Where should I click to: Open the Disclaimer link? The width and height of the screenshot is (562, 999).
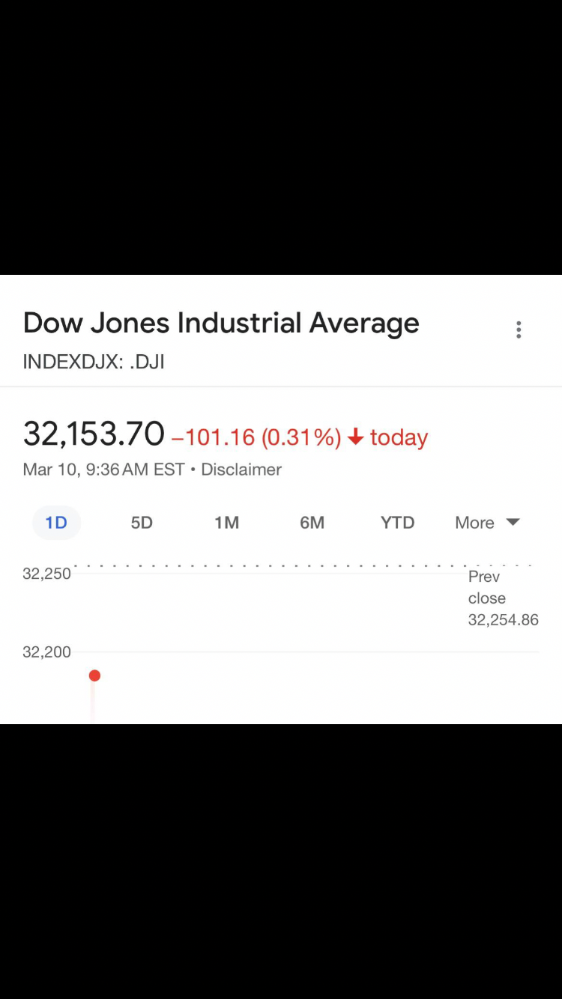(241, 470)
